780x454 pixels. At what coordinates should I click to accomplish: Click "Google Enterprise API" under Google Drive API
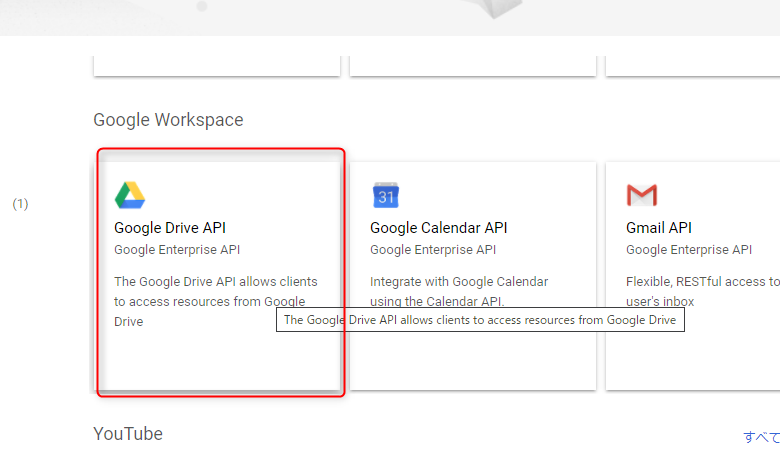[177, 250]
